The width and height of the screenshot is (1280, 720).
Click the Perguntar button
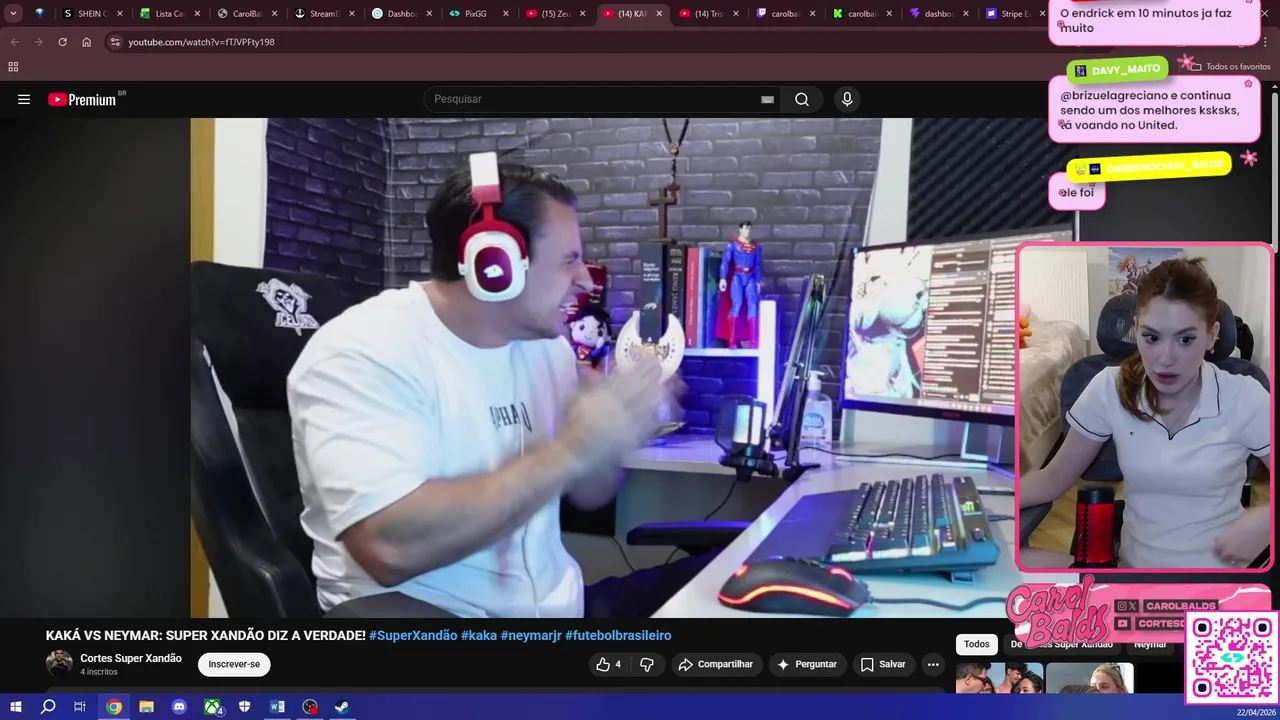point(806,664)
